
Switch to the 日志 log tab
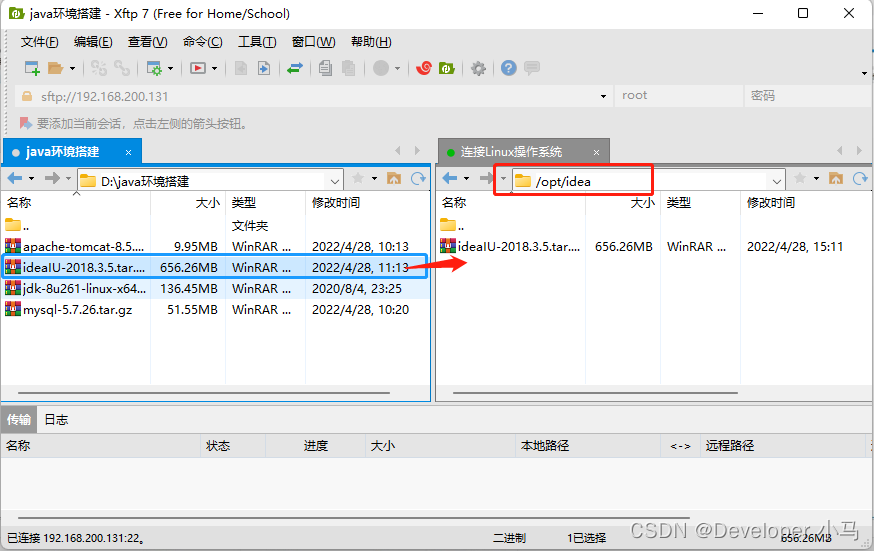pyautogui.click(x=56, y=420)
